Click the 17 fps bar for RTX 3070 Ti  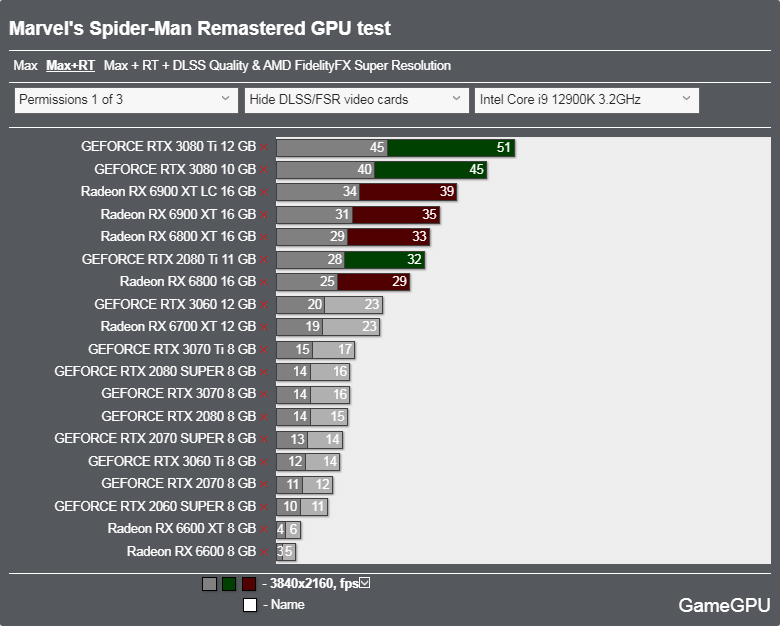[x=333, y=350]
